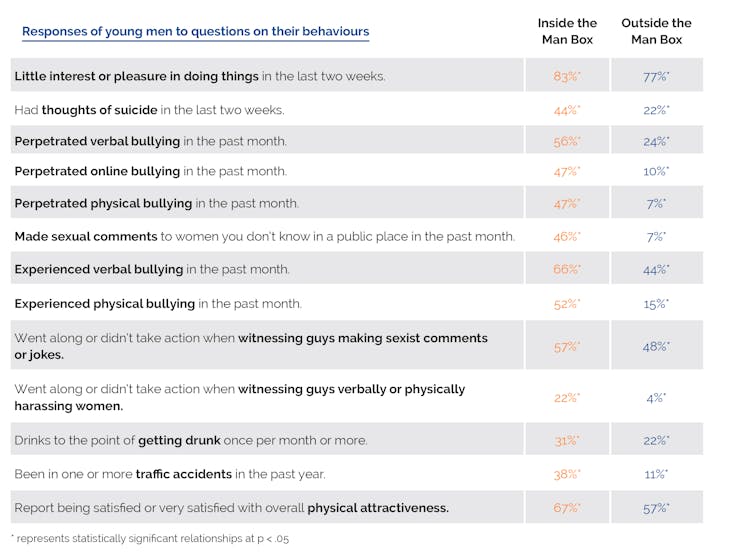754x558 pixels.
Task: Click the 83% value for little interest
Action: pyautogui.click(x=566, y=76)
